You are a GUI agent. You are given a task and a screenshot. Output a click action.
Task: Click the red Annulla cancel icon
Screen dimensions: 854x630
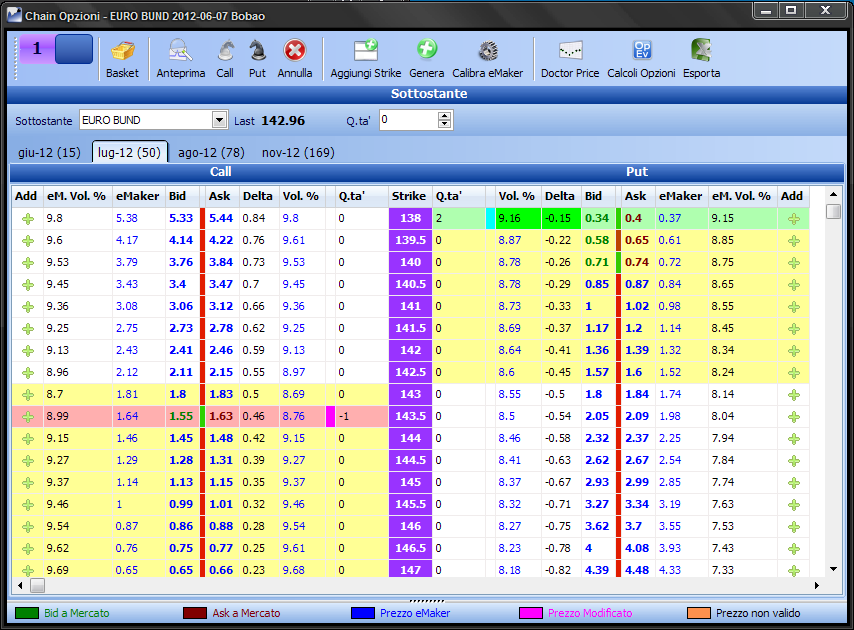(x=295, y=51)
